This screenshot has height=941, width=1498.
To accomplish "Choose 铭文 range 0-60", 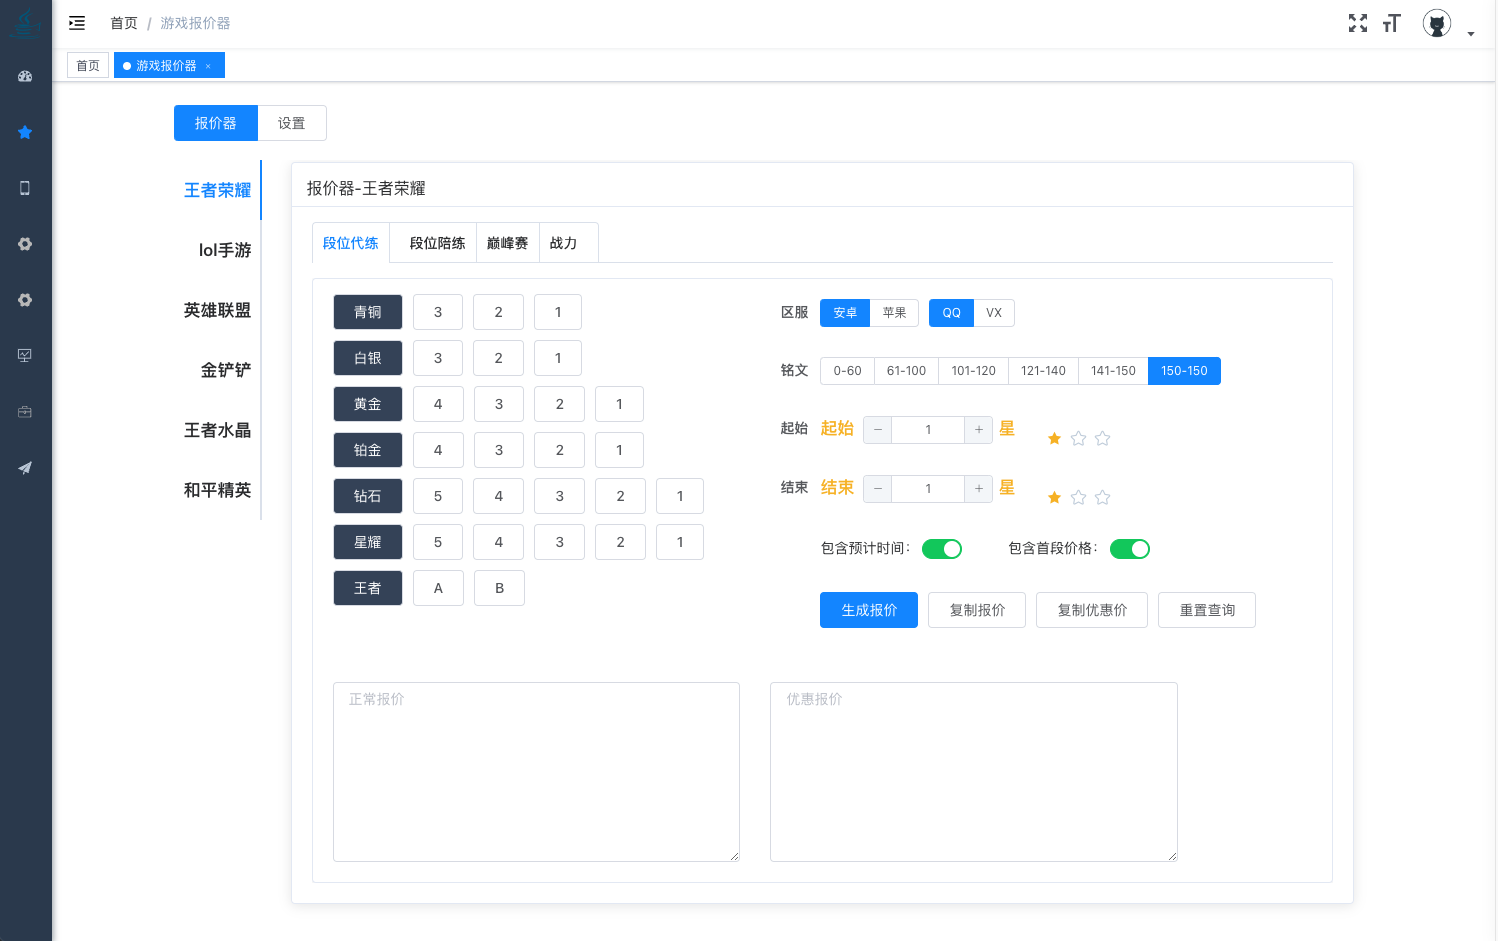I will (848, 371).
